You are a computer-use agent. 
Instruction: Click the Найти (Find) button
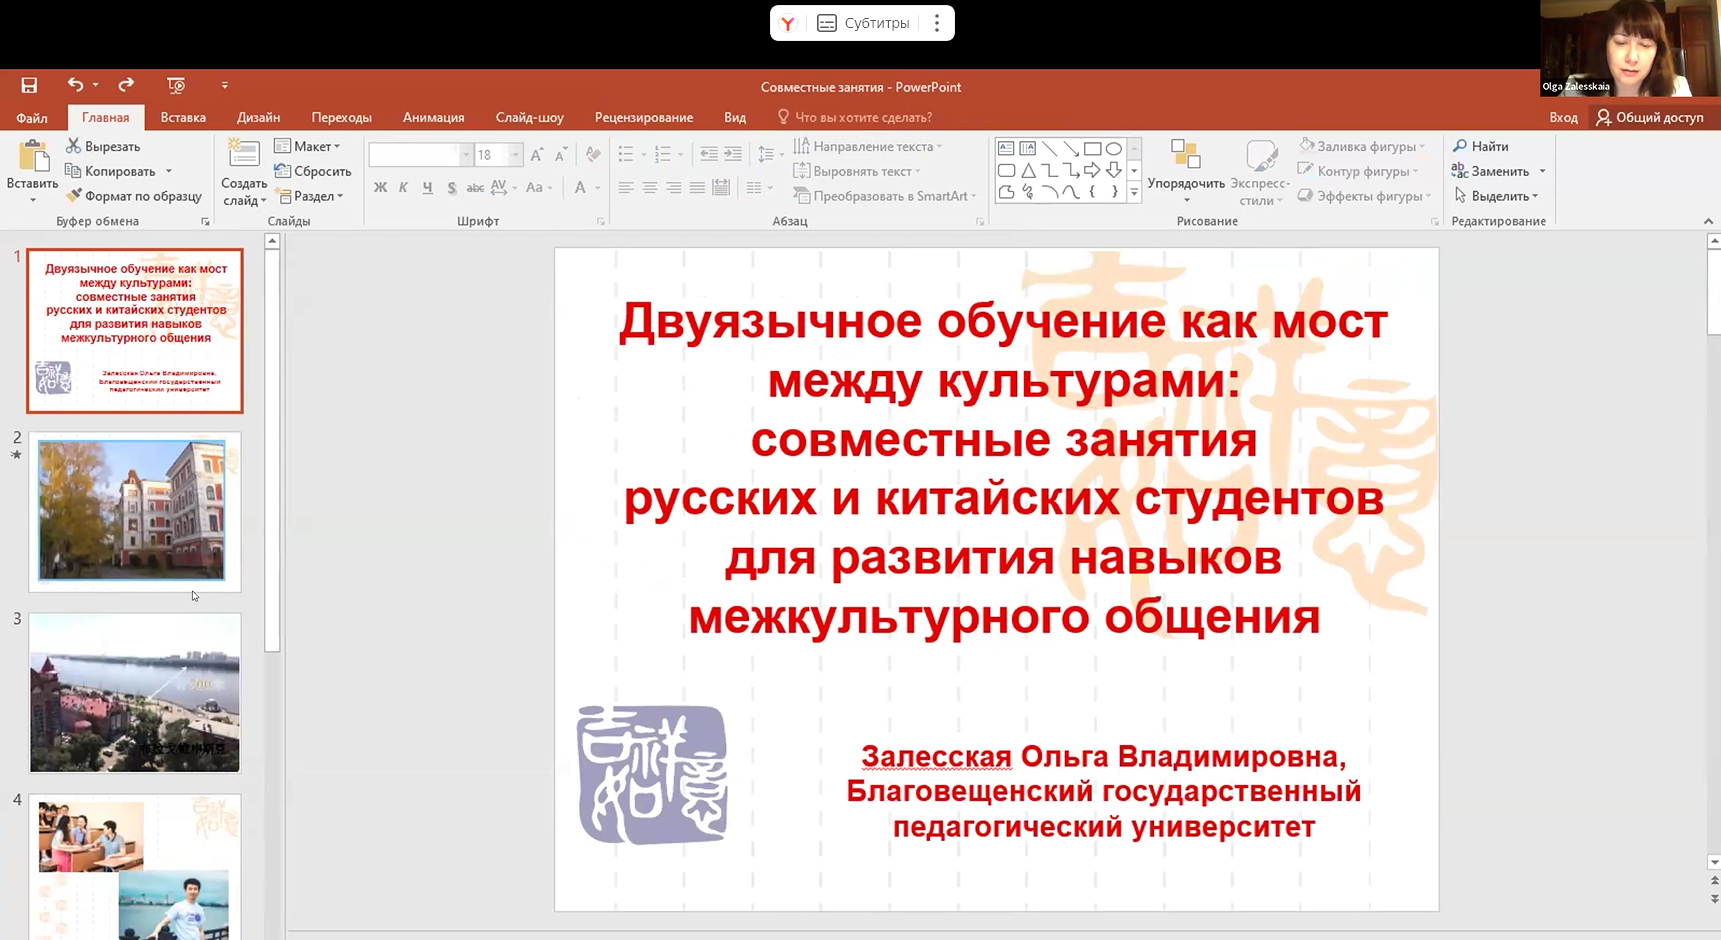tap(1481, 146)
